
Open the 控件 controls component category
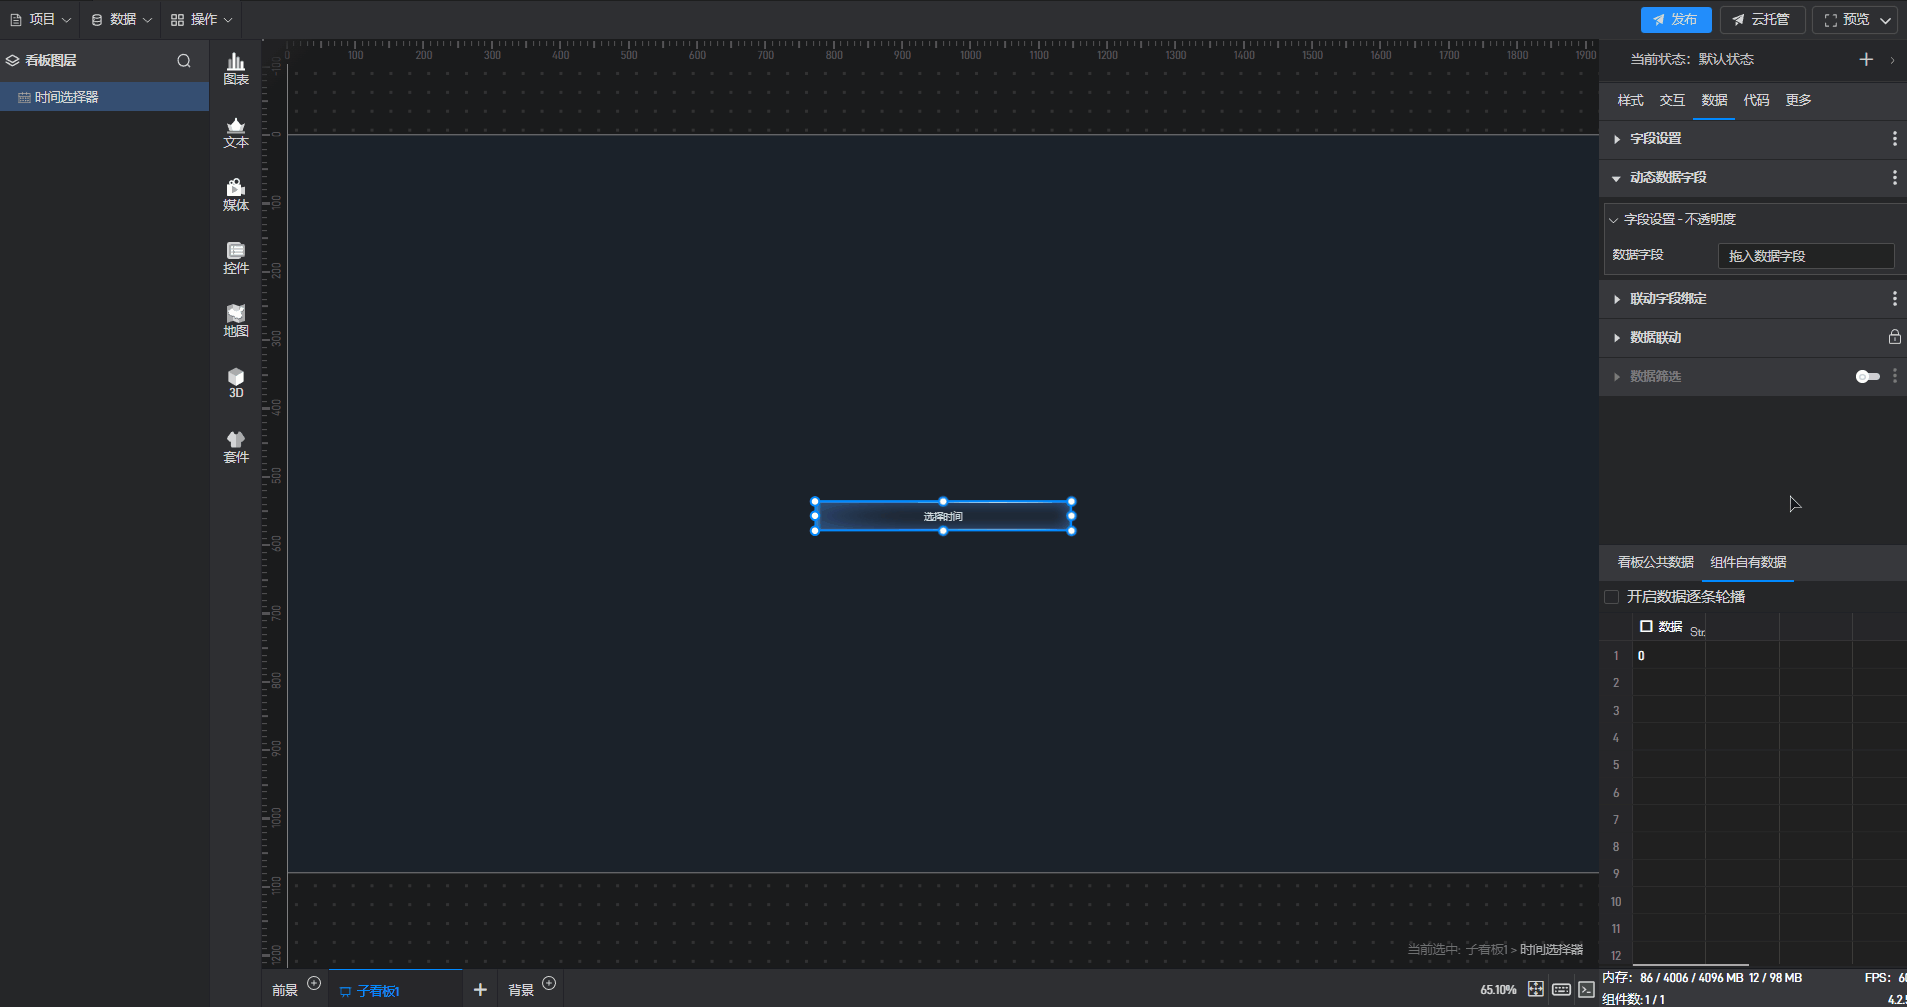[x=236, y=259]
